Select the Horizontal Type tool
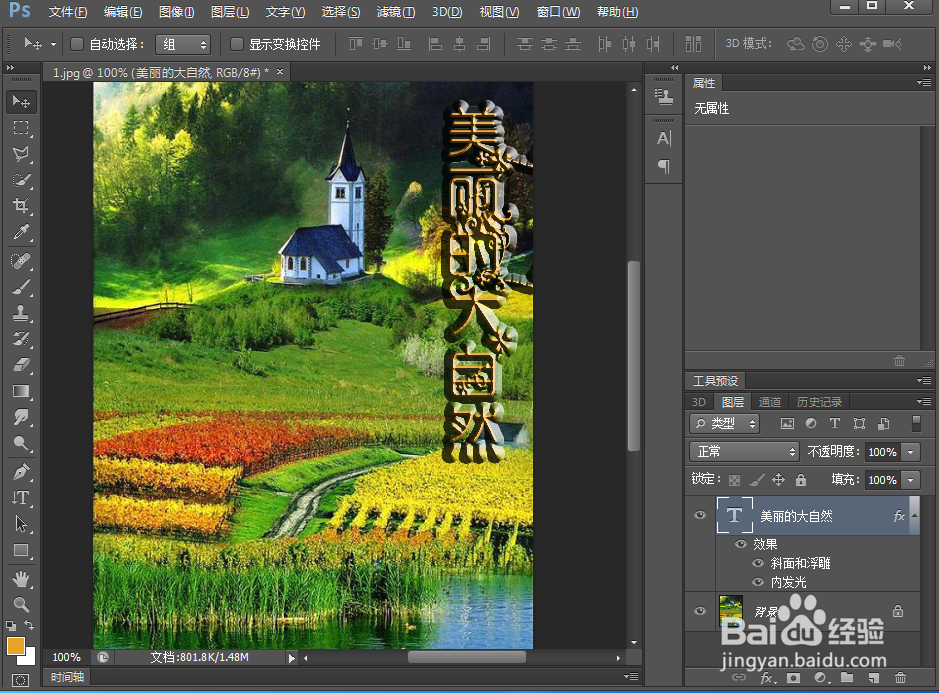This screenshot has width=939, height=693. tap(22, 497)
